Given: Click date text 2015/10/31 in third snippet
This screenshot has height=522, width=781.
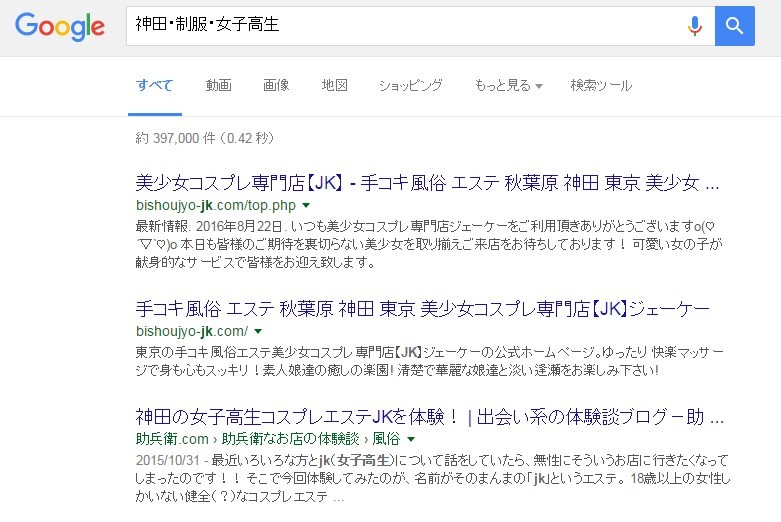Looking at the screenshot, I should pos(167,460).
